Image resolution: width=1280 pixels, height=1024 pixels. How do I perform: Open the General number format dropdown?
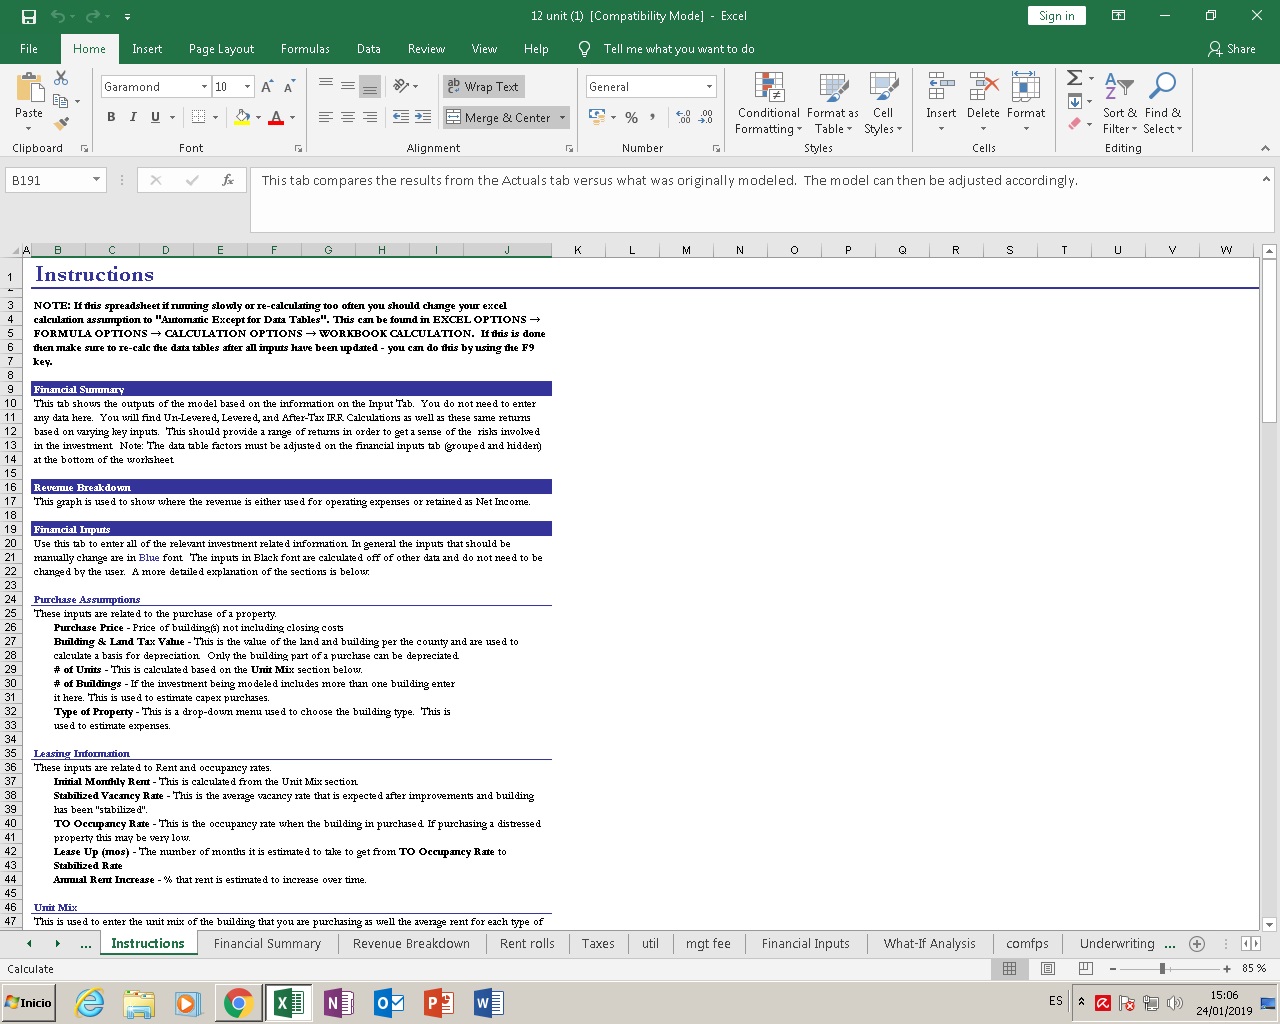[x=708, y=86]
